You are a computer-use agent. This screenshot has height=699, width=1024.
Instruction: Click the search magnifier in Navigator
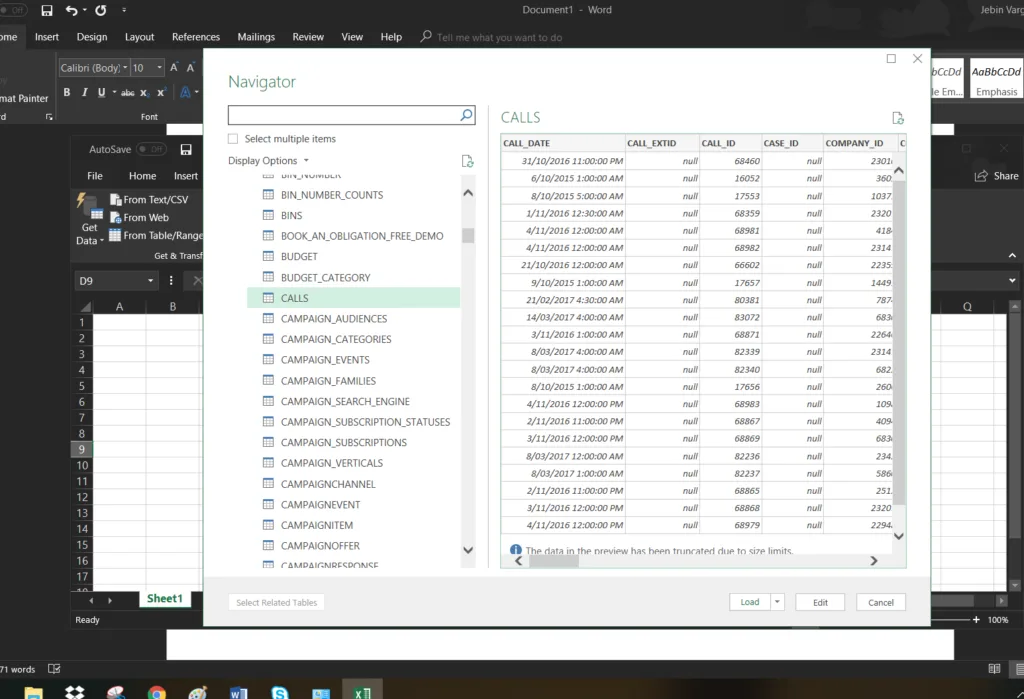(466, 115)
